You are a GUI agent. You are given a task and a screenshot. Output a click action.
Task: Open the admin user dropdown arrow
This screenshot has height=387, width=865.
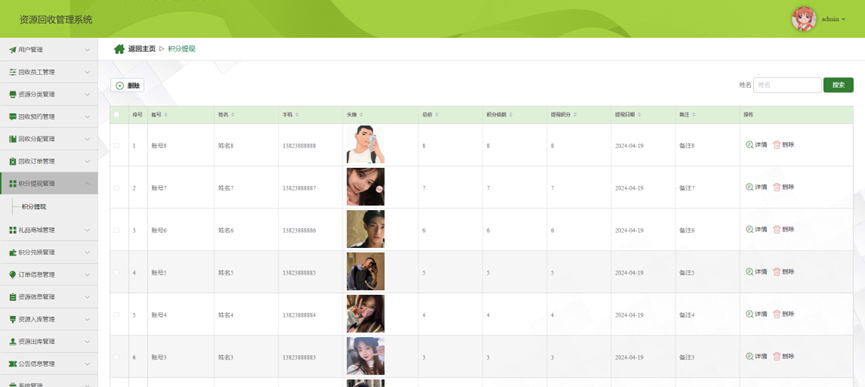coord(843,19)
